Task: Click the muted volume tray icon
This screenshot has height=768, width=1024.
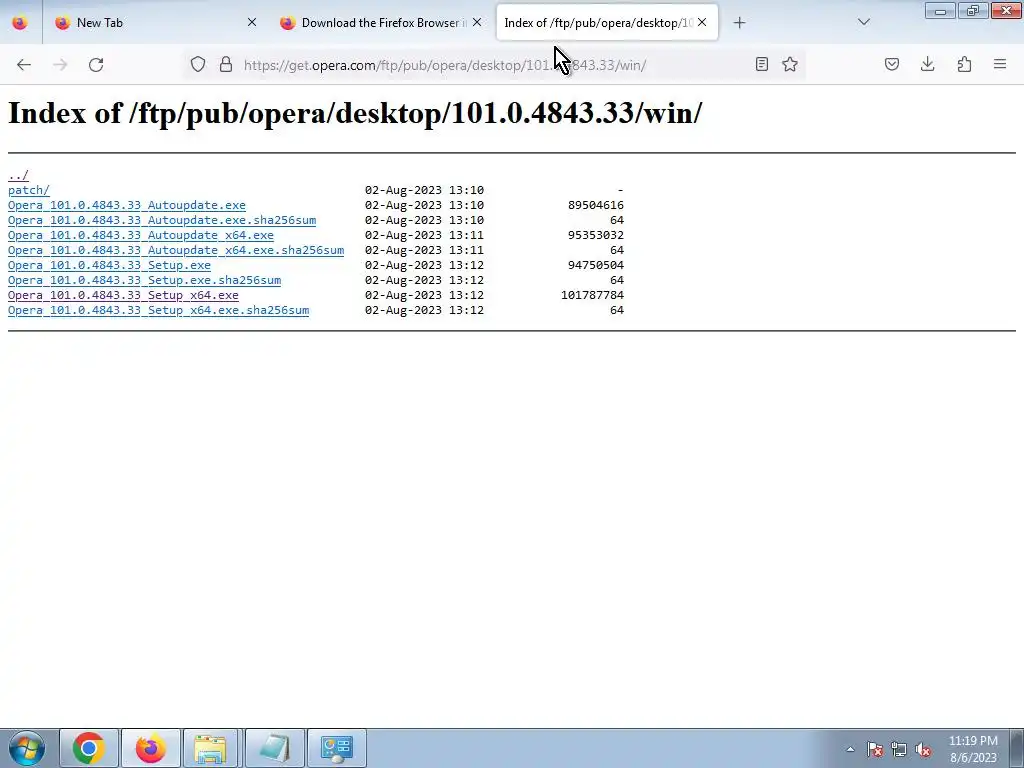Action: [923, 749]
